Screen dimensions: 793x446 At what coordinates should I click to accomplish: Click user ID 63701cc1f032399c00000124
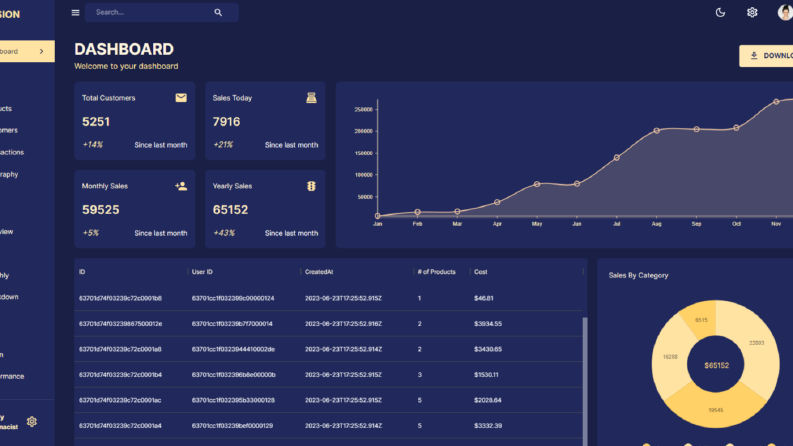click(233, 298)
